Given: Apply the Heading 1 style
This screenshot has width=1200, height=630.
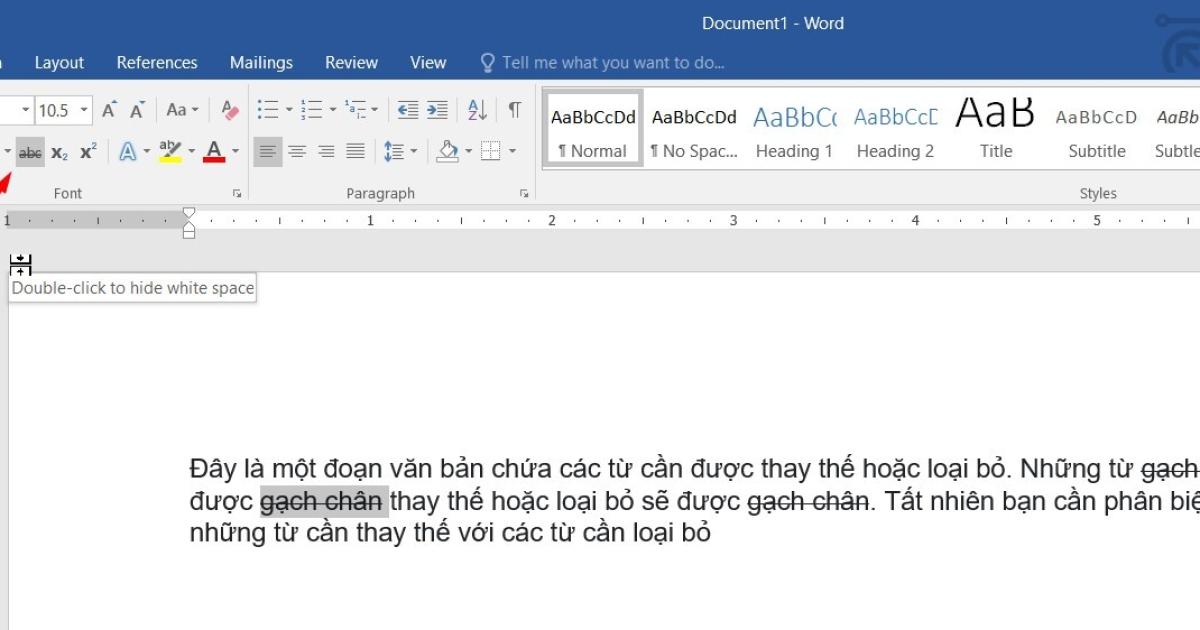Looking at the screenshot, I should (x=793, y=128).
